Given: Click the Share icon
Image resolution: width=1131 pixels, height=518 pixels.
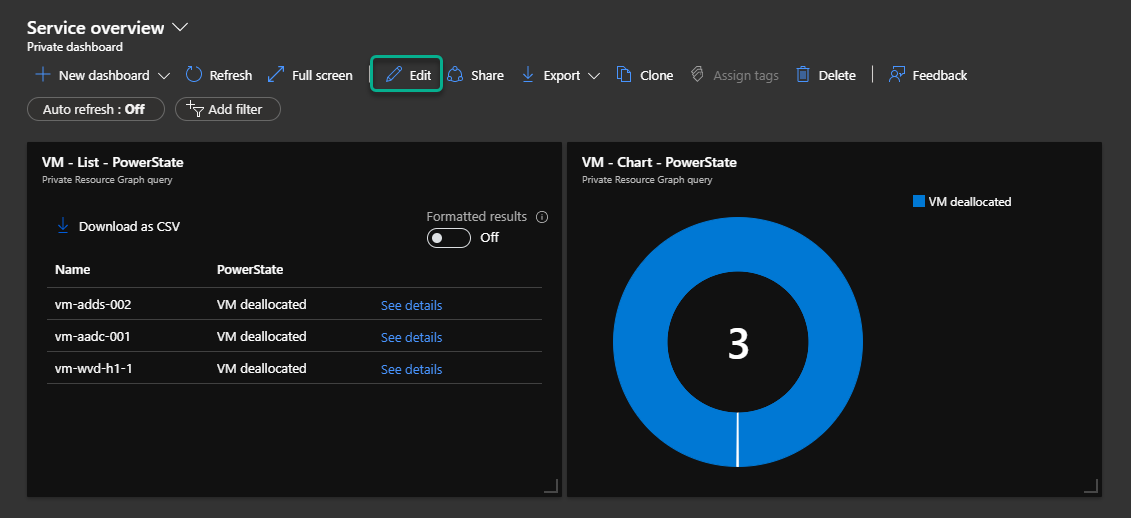Looking at the screenshot, I should click(x=454, y=75).
